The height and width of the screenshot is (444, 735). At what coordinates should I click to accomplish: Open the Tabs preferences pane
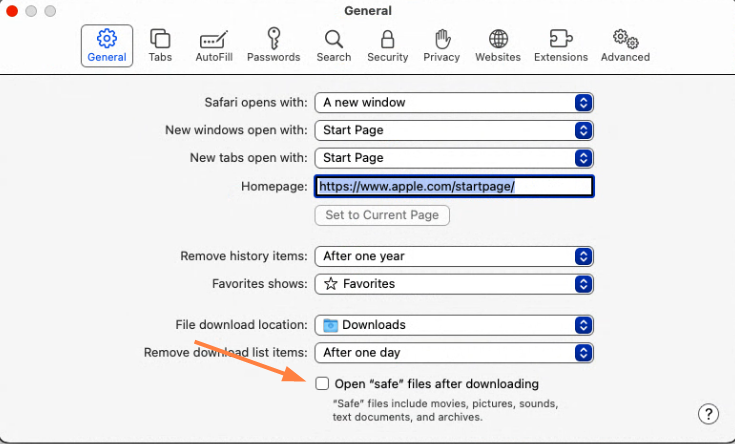160,45
